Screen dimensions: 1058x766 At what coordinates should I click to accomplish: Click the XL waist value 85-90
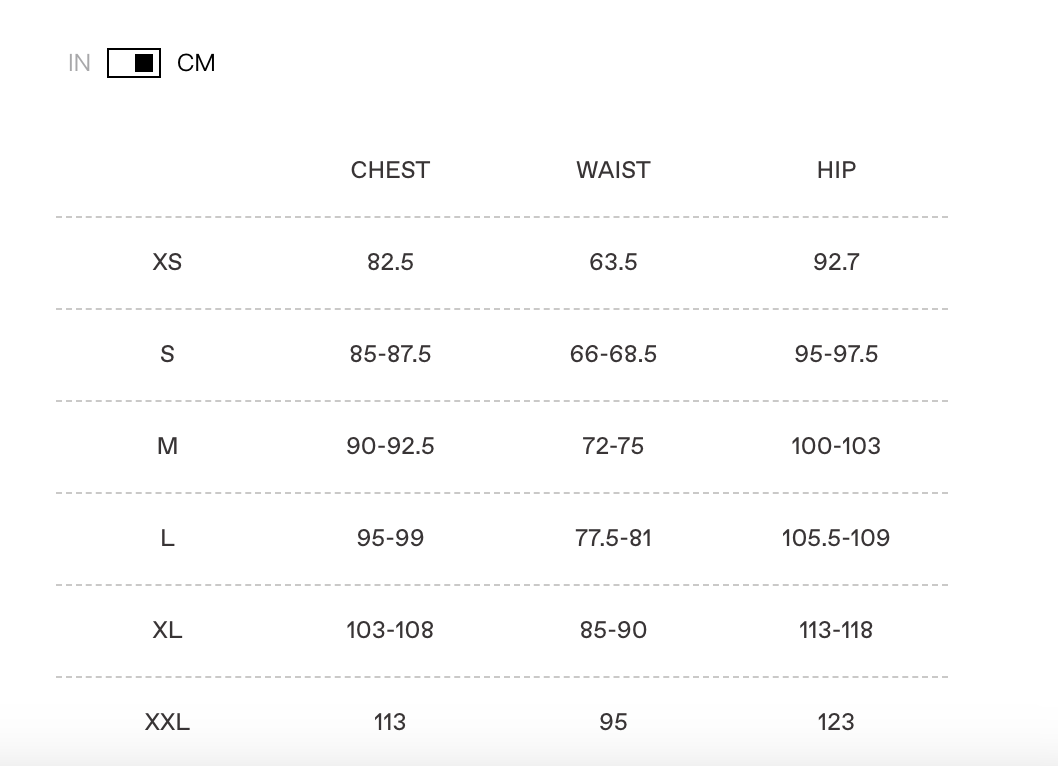[x=613, y=630]
